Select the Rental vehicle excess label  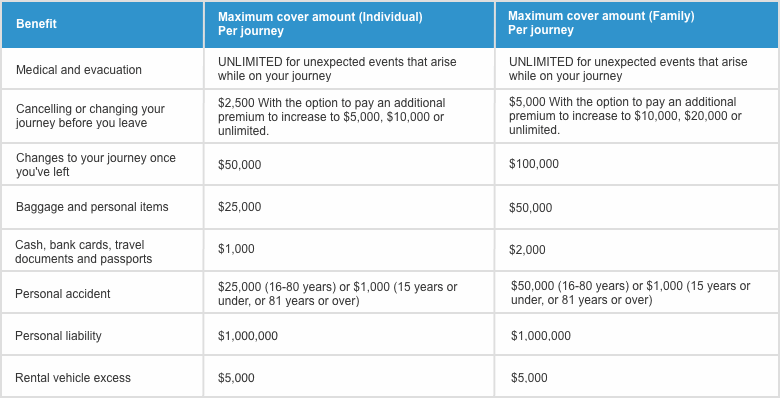pyautogui.click(x=73, y=378)
